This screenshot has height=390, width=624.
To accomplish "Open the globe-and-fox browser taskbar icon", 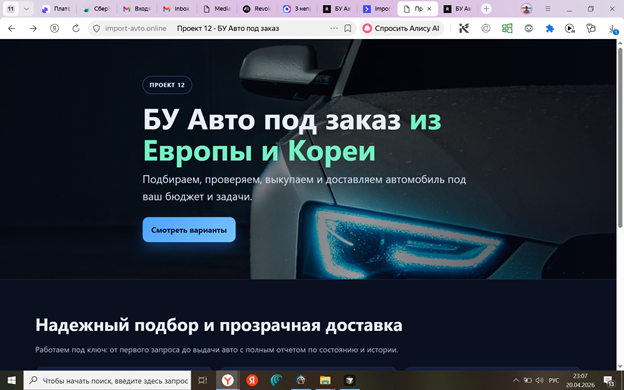I will click(x=301, y=380).
